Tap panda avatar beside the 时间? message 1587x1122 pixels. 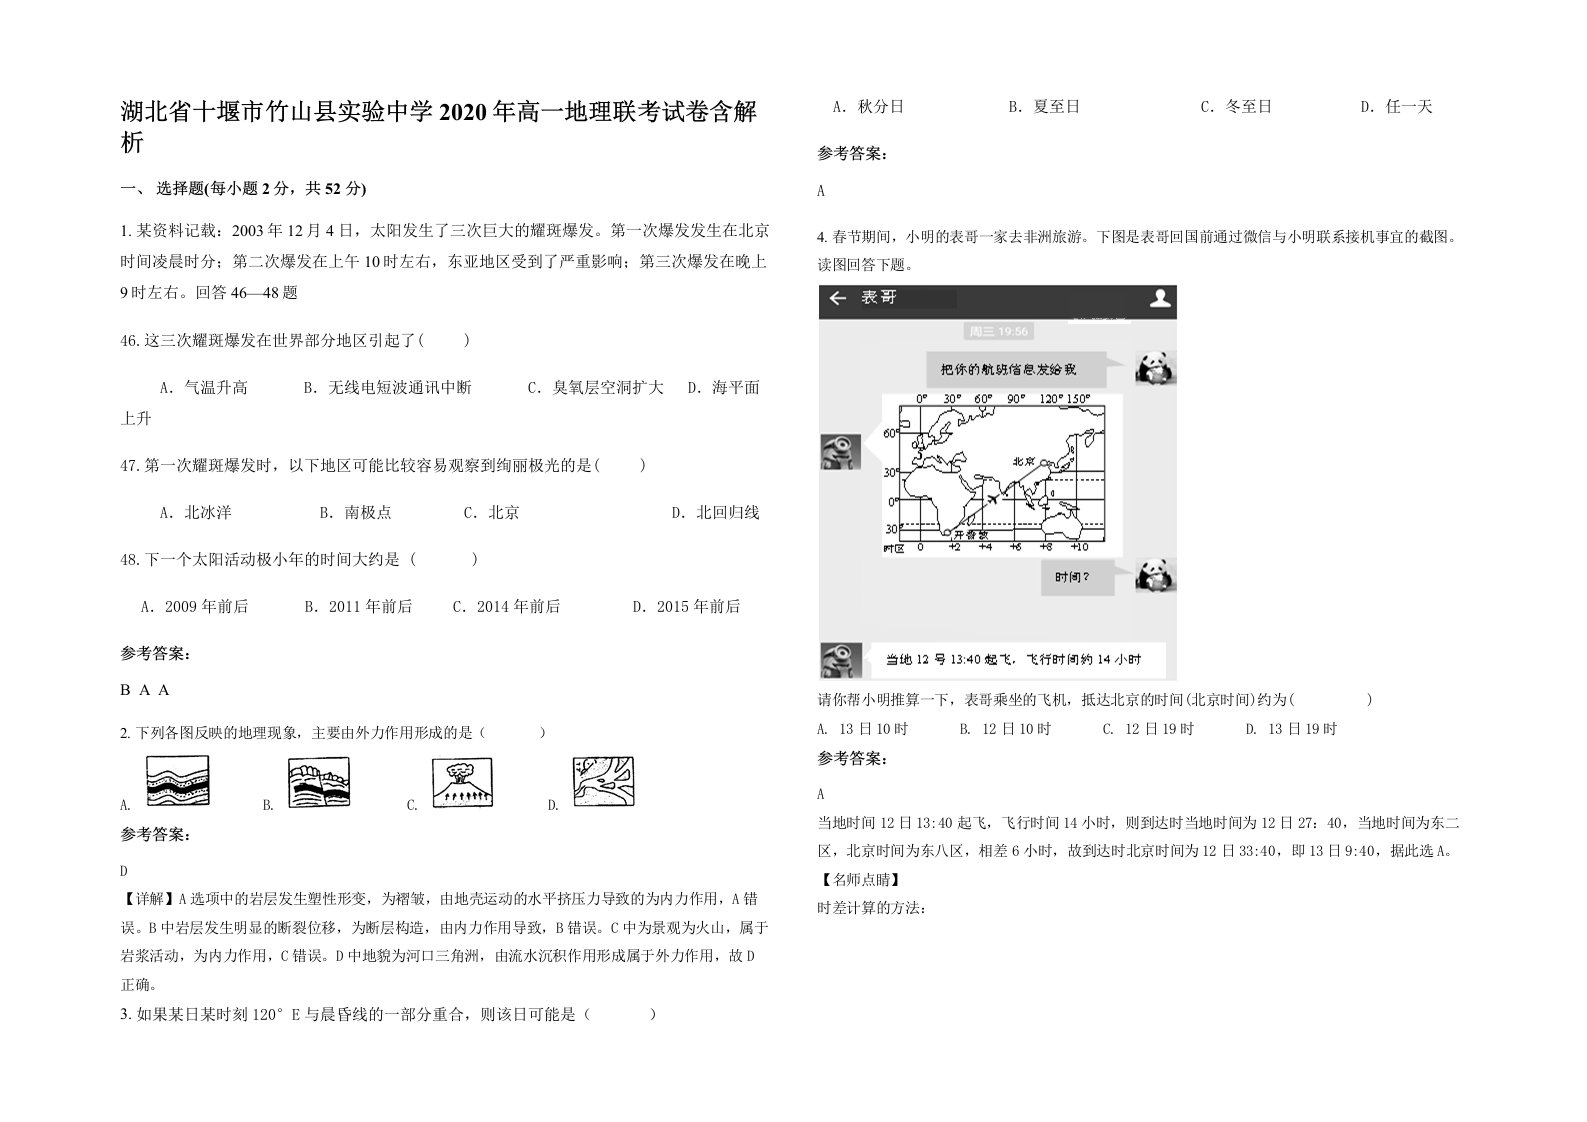pos(1155,576)
